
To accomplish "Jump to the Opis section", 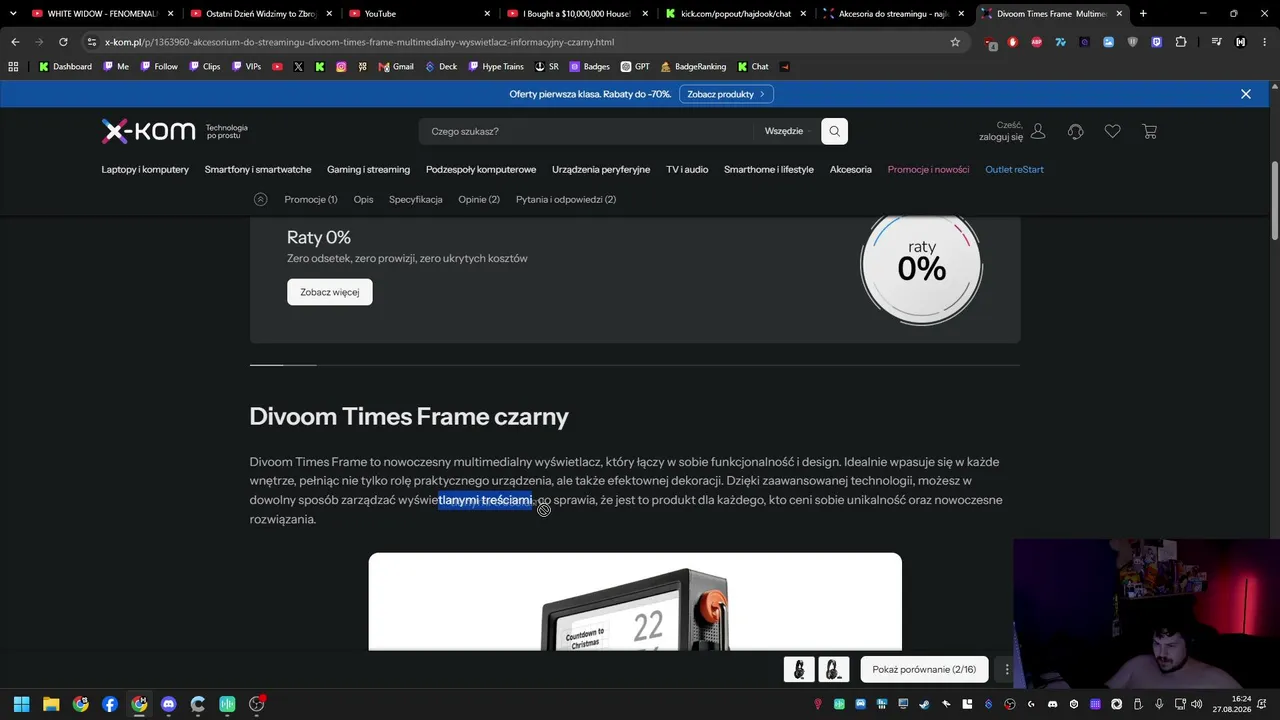I will pos(363,199).
